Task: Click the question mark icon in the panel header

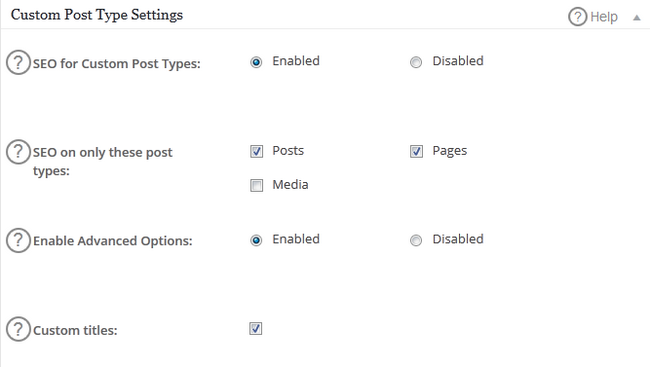Action: (577, 17)
